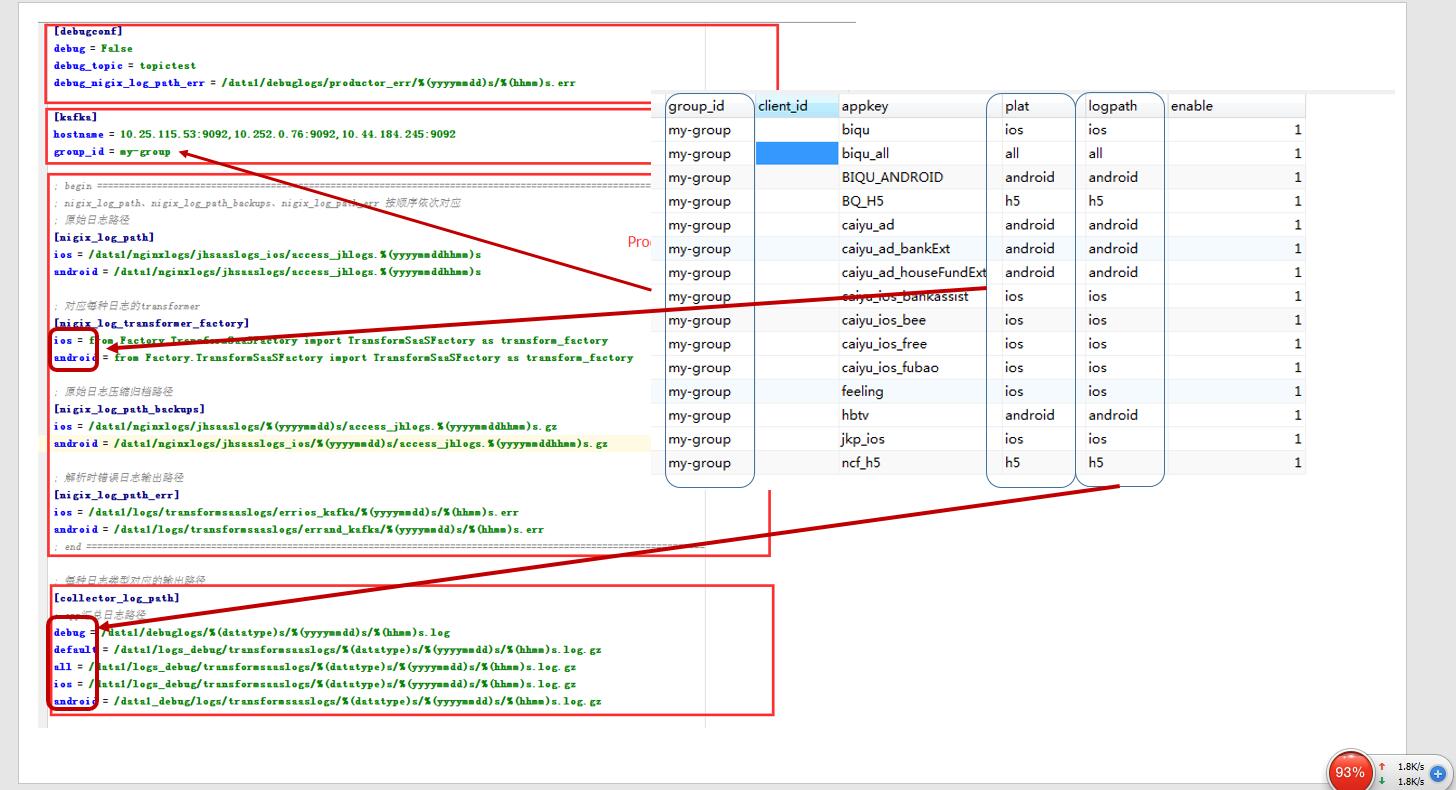Click the enable value in the feeling row
The width and height of the screenshot is (1456, 790).
1298,391
